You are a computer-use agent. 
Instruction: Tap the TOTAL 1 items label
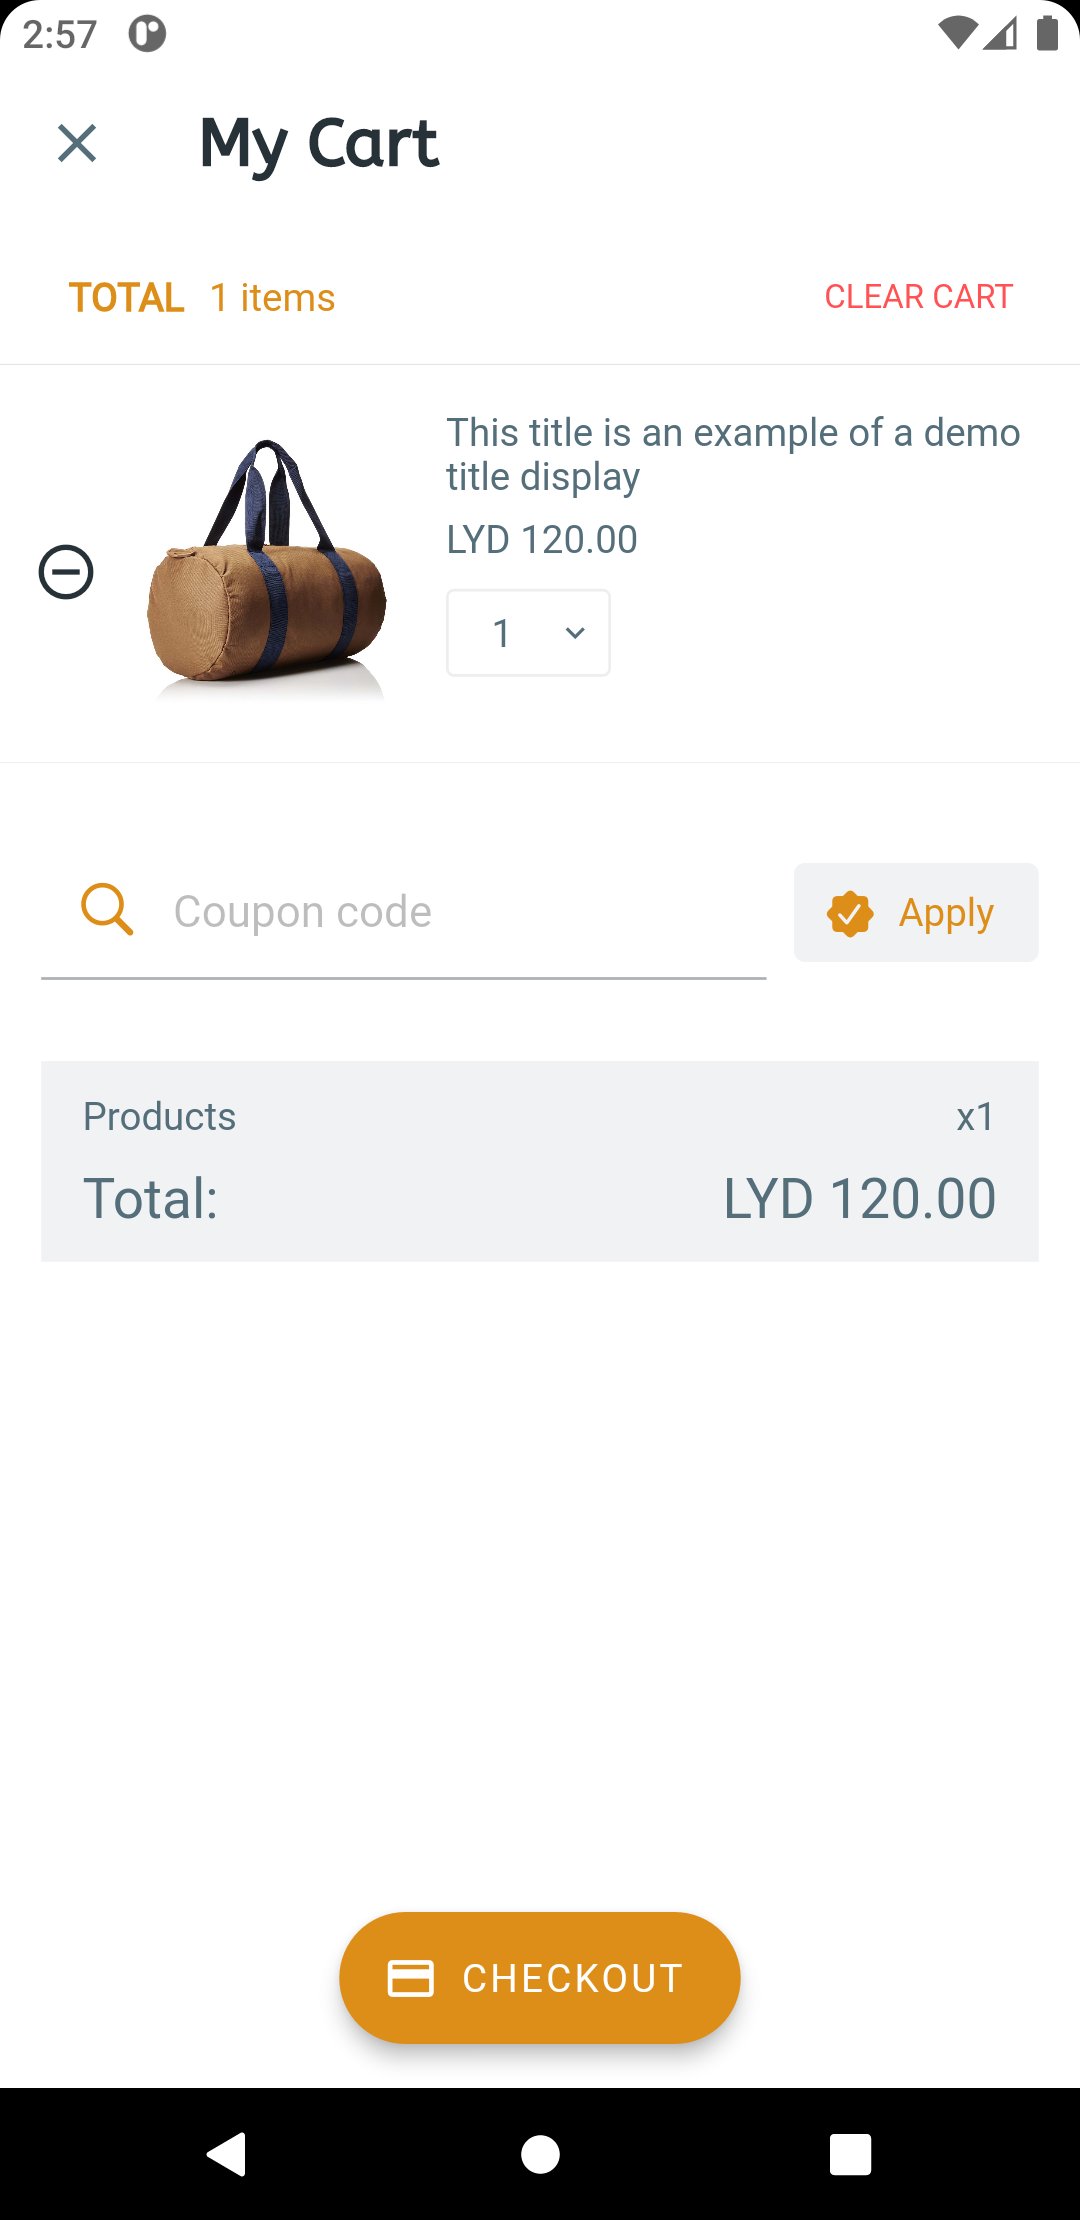coord(202,298)
